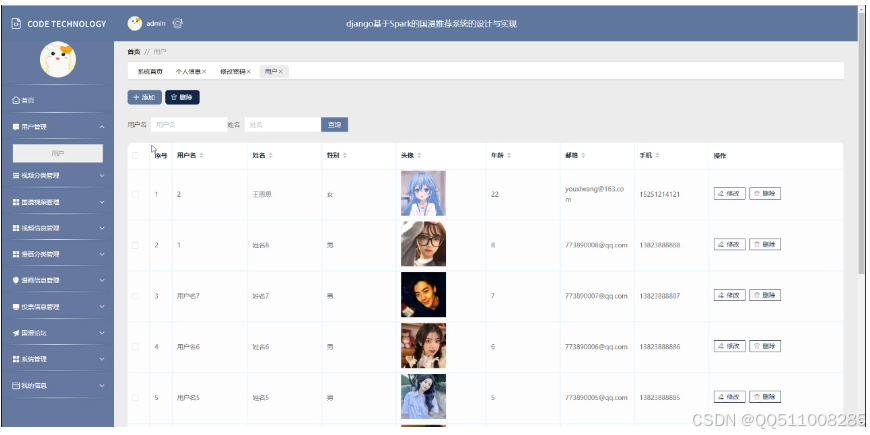This screenshot has height=435, width=870.
Task: Click the 国漫视频管理 grid icon
Action: 16,203
